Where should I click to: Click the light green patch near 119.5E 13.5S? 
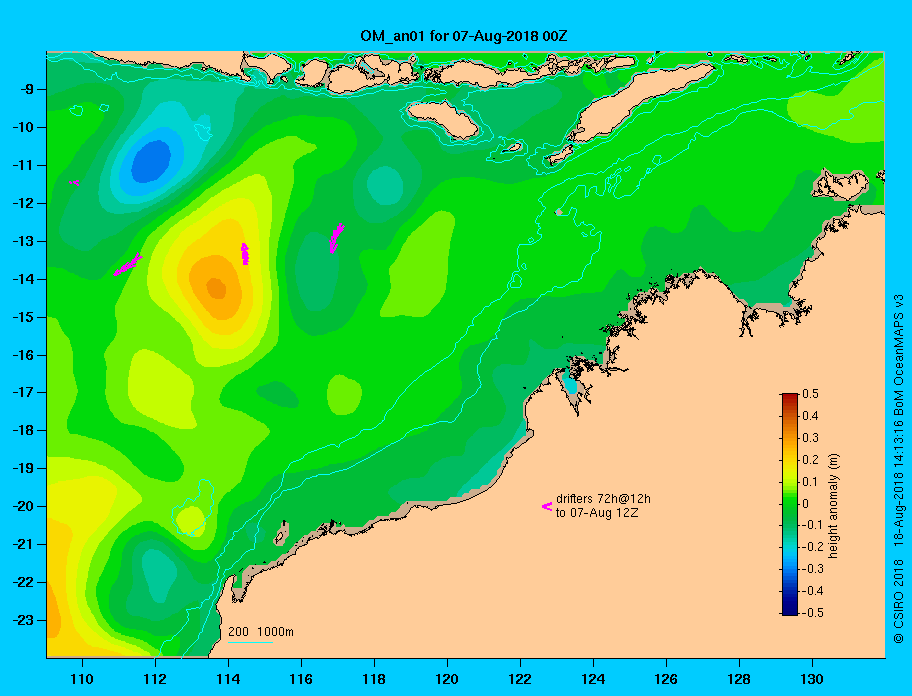419,266
